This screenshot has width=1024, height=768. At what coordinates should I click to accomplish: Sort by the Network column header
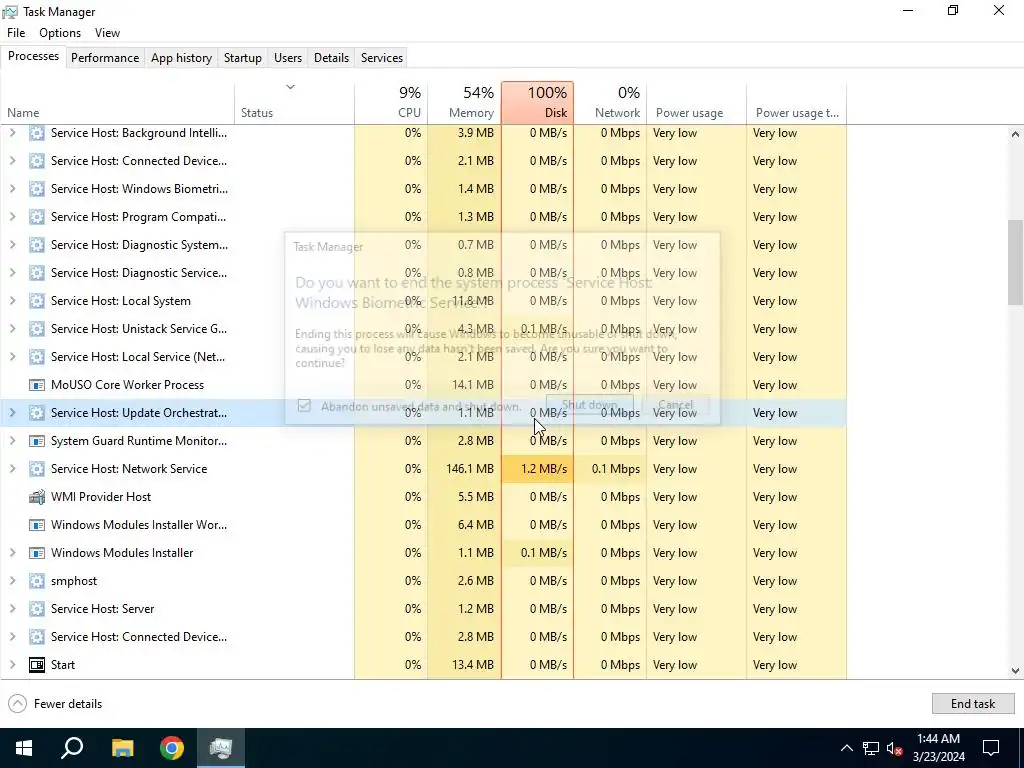pos(611,103)
